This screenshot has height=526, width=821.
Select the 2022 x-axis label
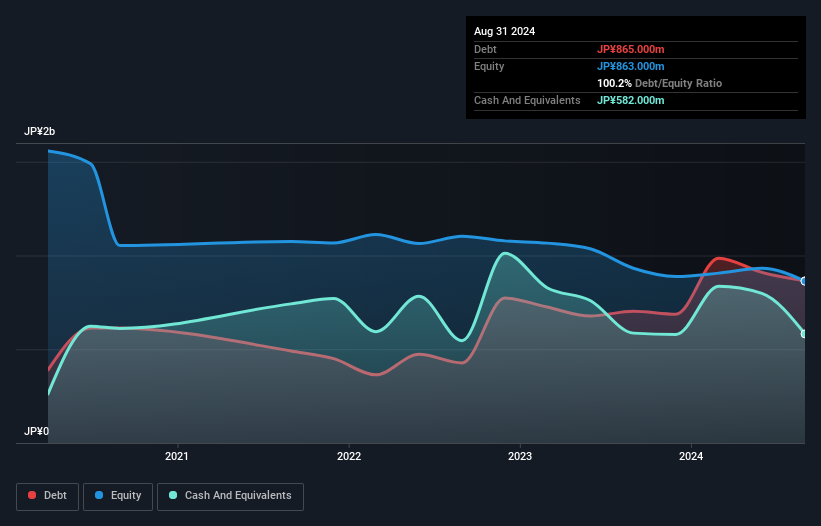[349, 456]
